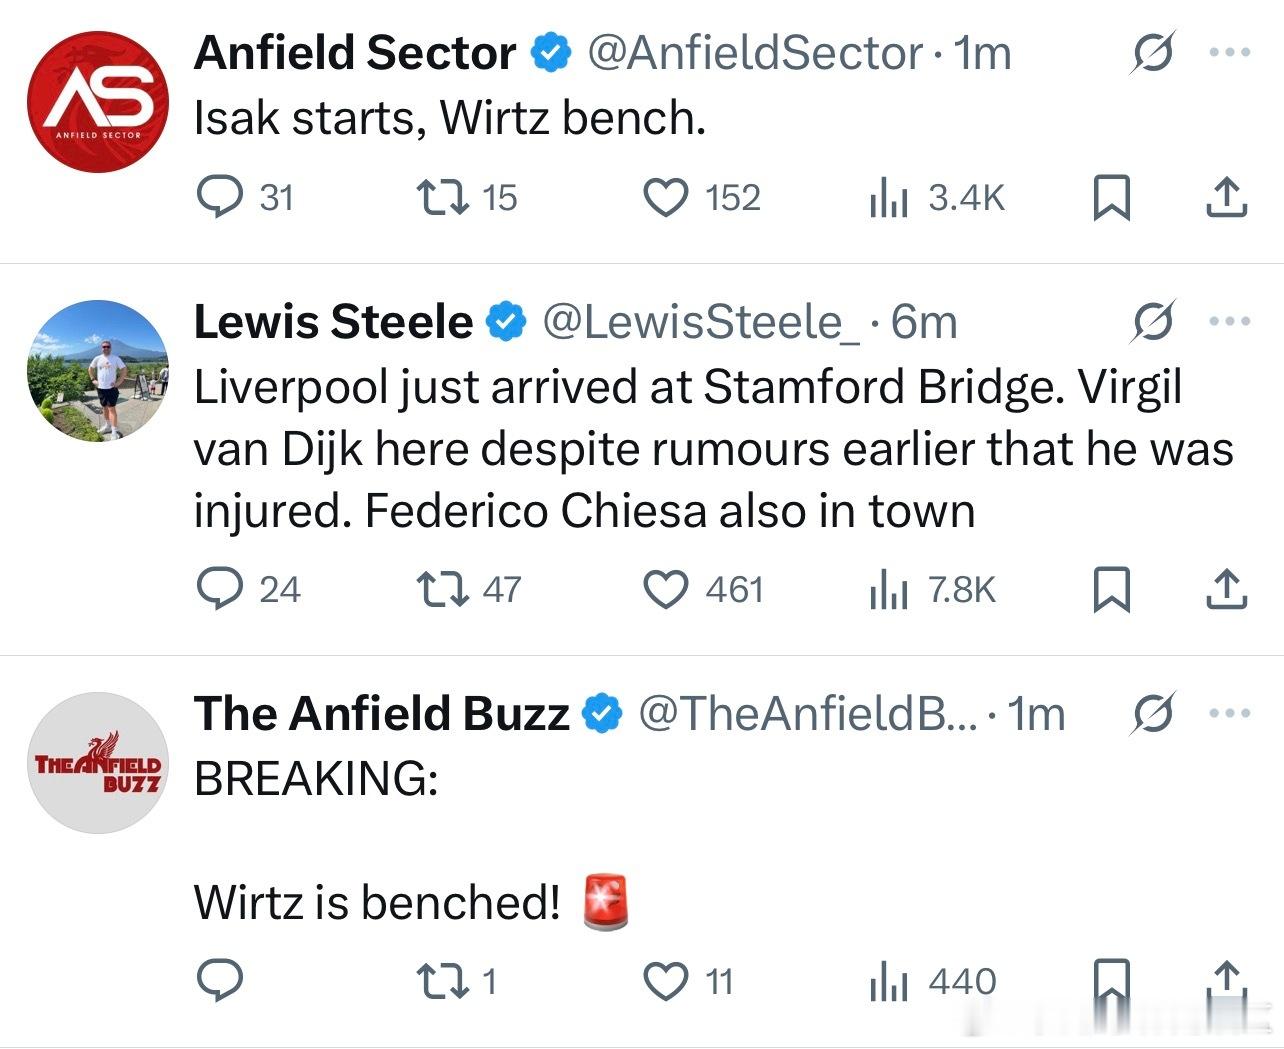Viewport: 1284px width, 1049px height.
Task: Like The Anfield Buzz Wirtz tweet
Action: tap(665, 981)
